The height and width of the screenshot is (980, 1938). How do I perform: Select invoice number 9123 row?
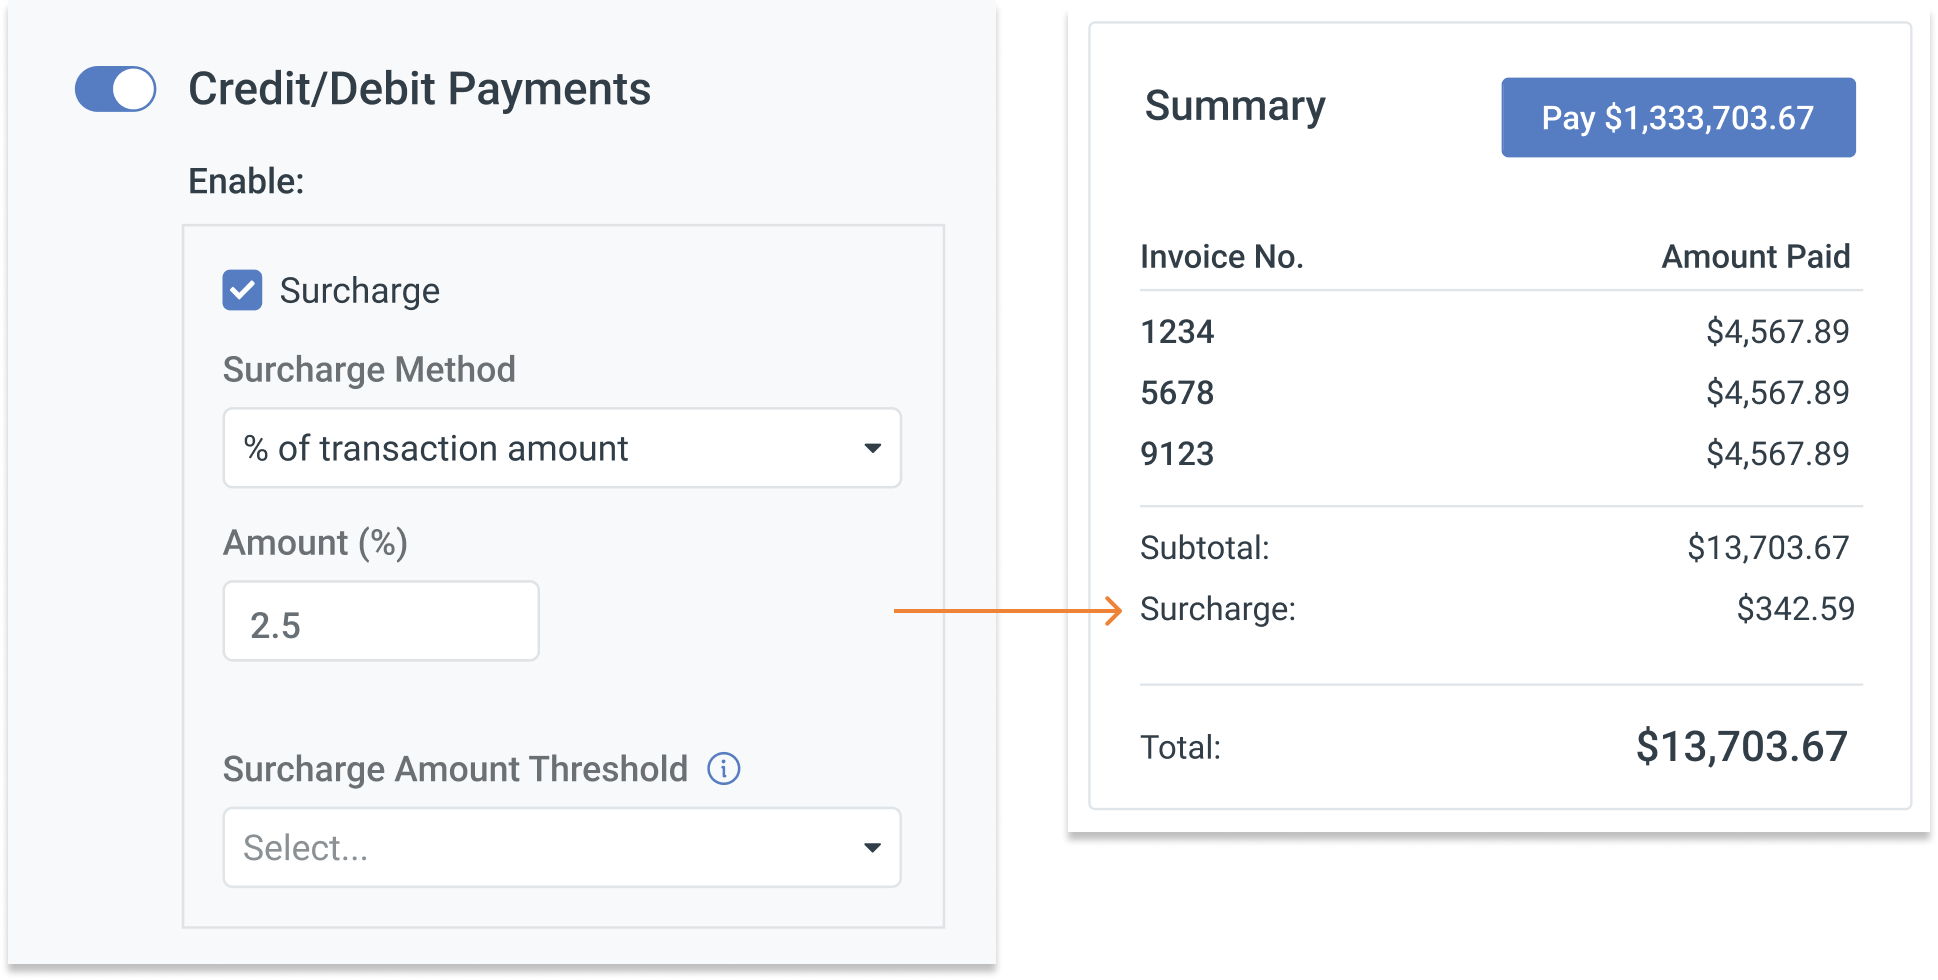tap(1177, 454)
